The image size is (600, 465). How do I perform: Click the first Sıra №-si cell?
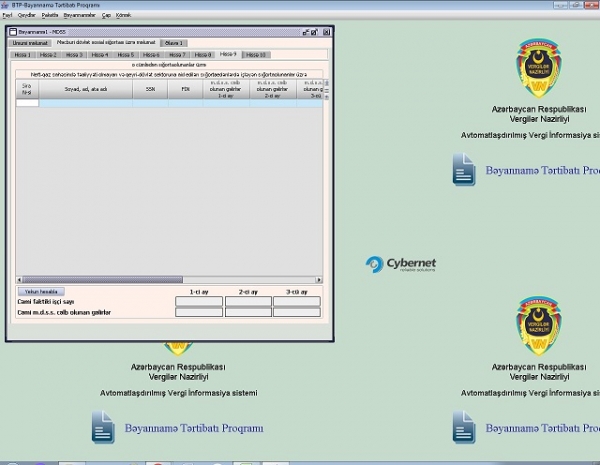[27, 102]
